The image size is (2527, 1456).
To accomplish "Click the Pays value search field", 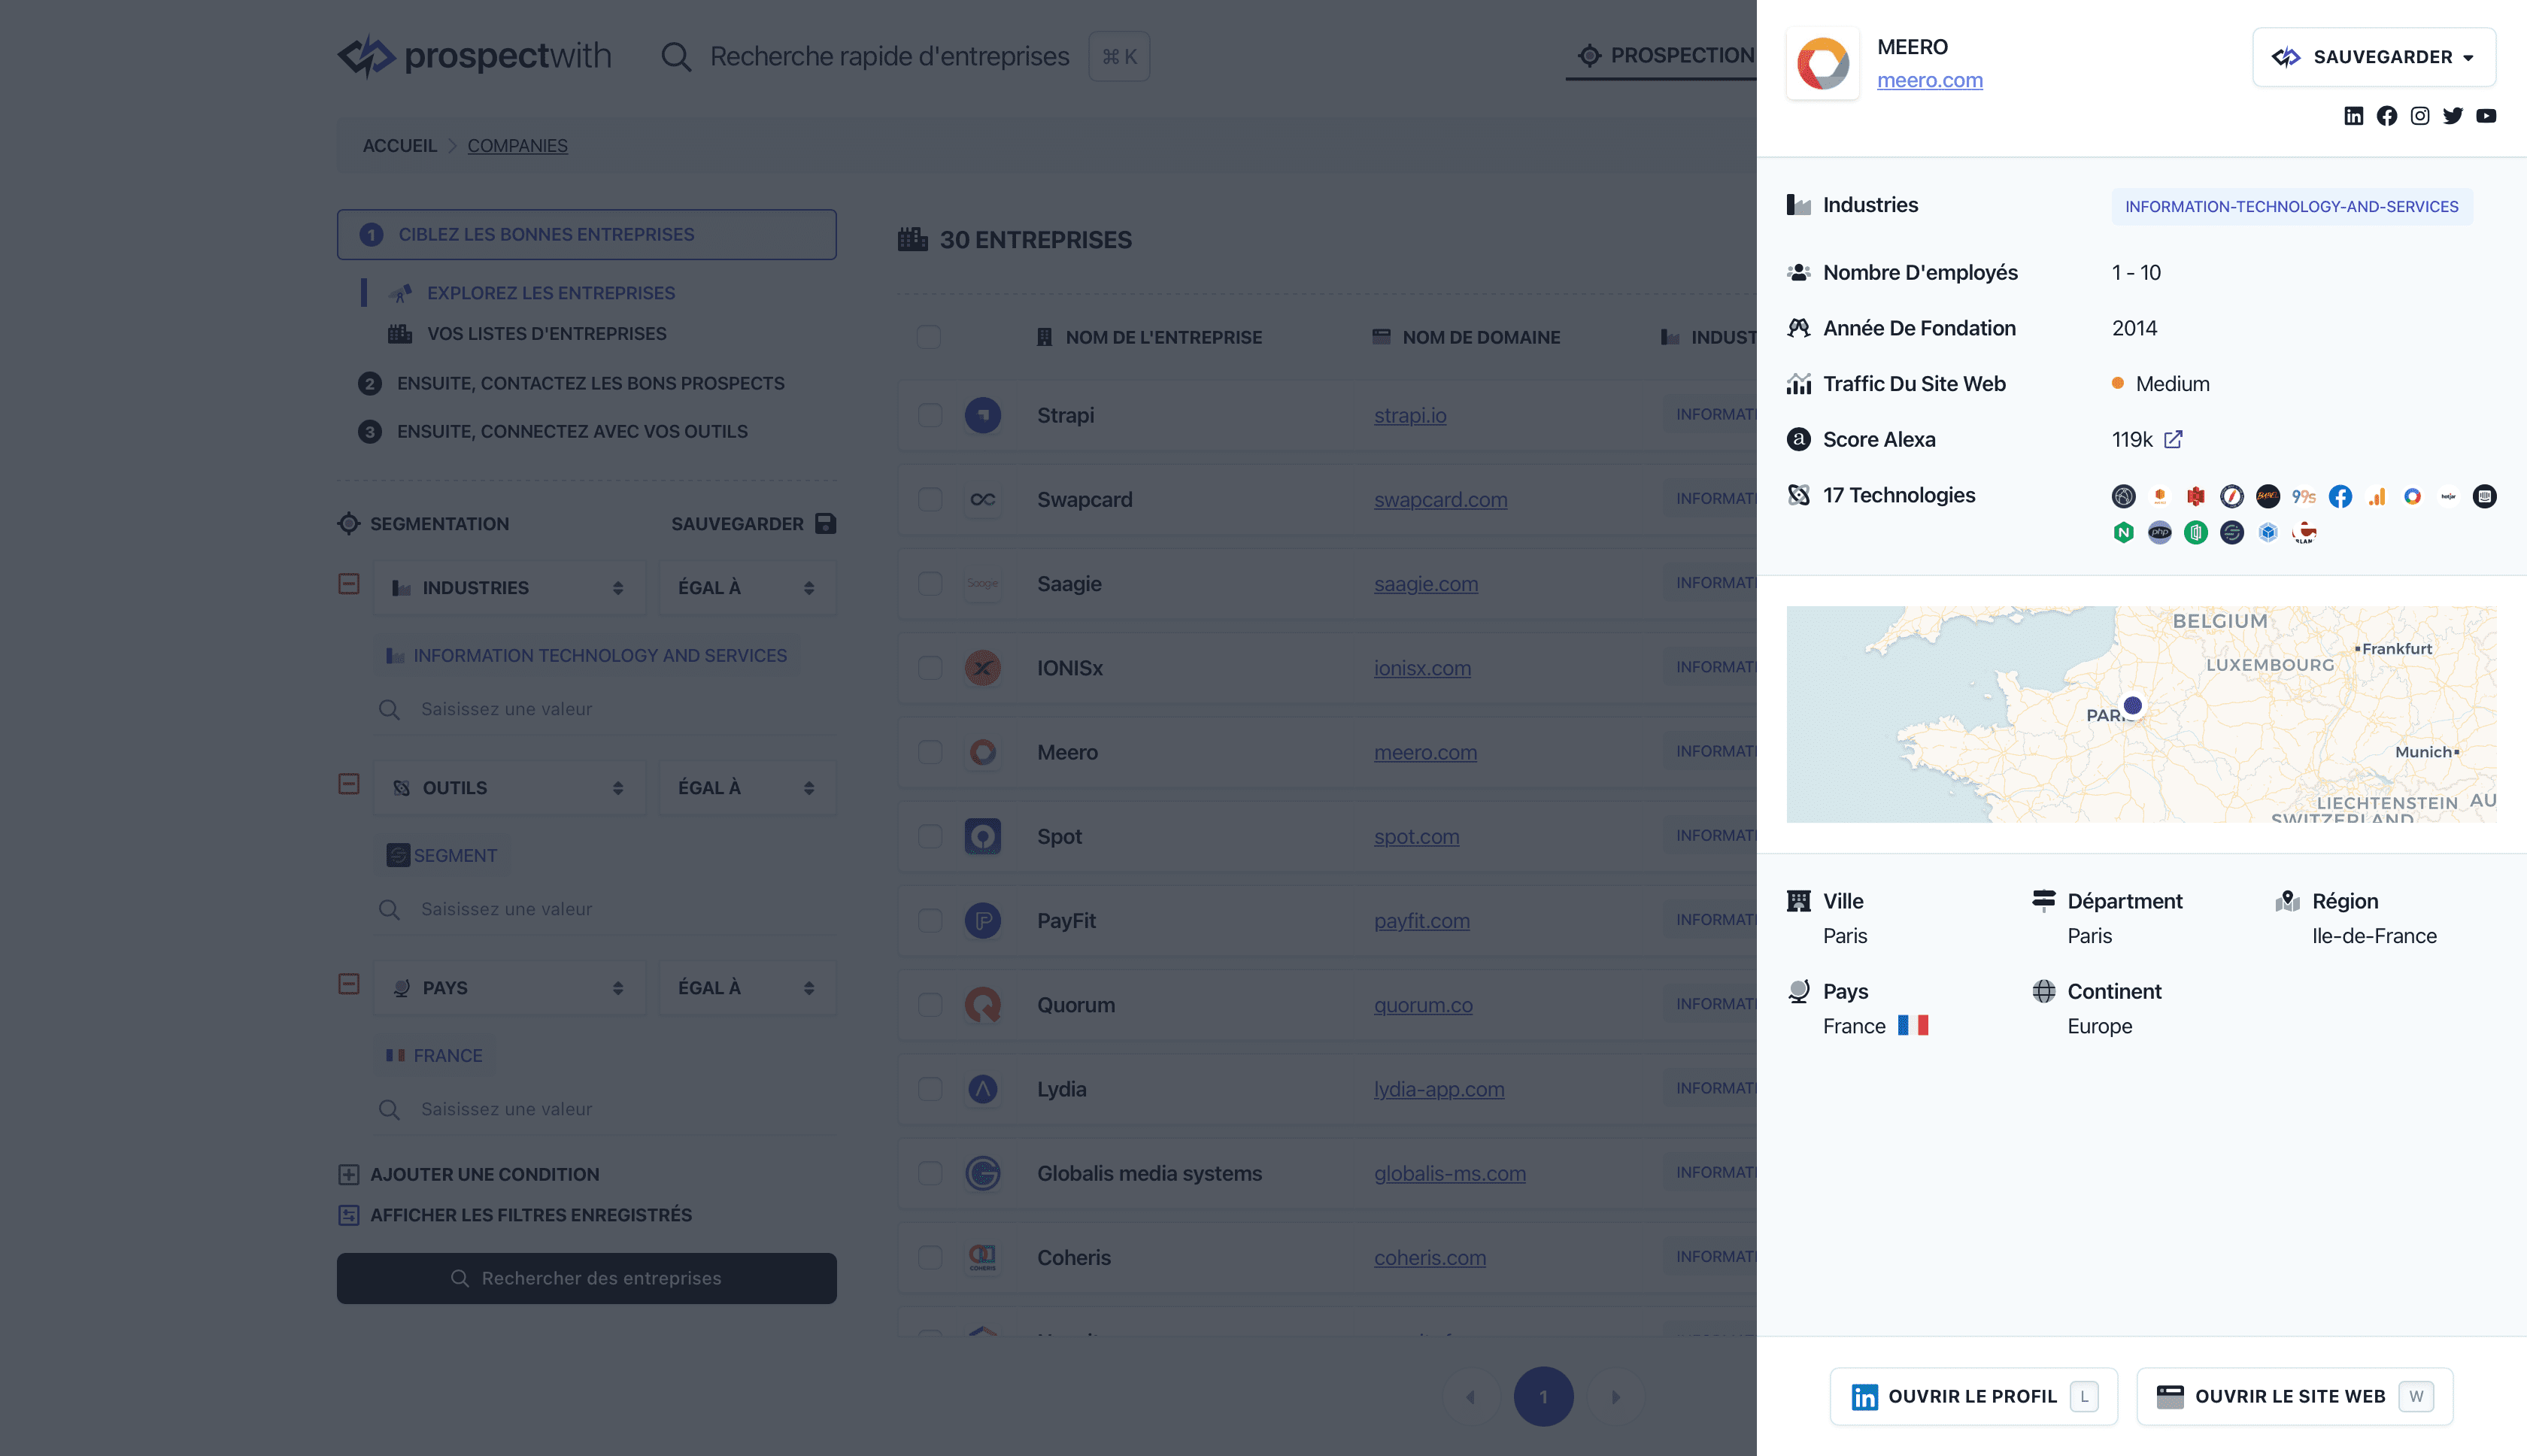I will [604, 1109].
